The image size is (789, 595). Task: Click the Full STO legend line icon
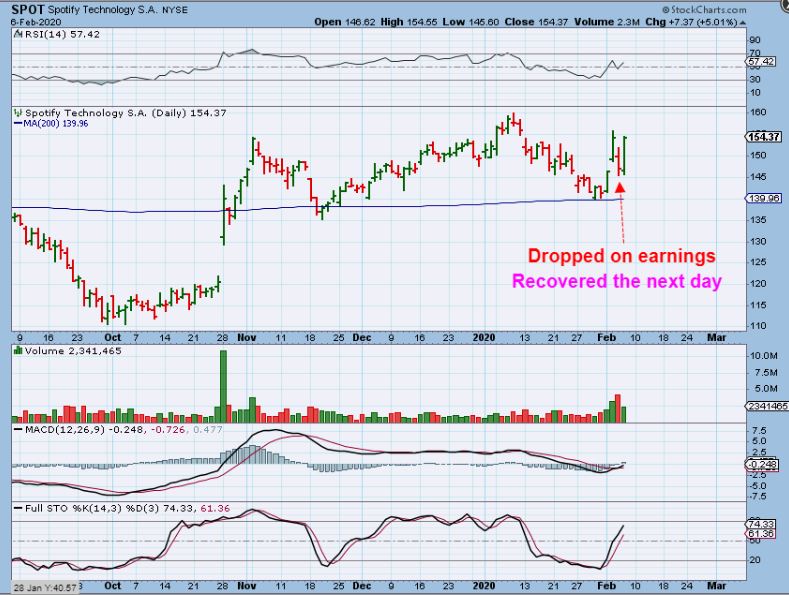pyautogui.click(x=18, y=509)
